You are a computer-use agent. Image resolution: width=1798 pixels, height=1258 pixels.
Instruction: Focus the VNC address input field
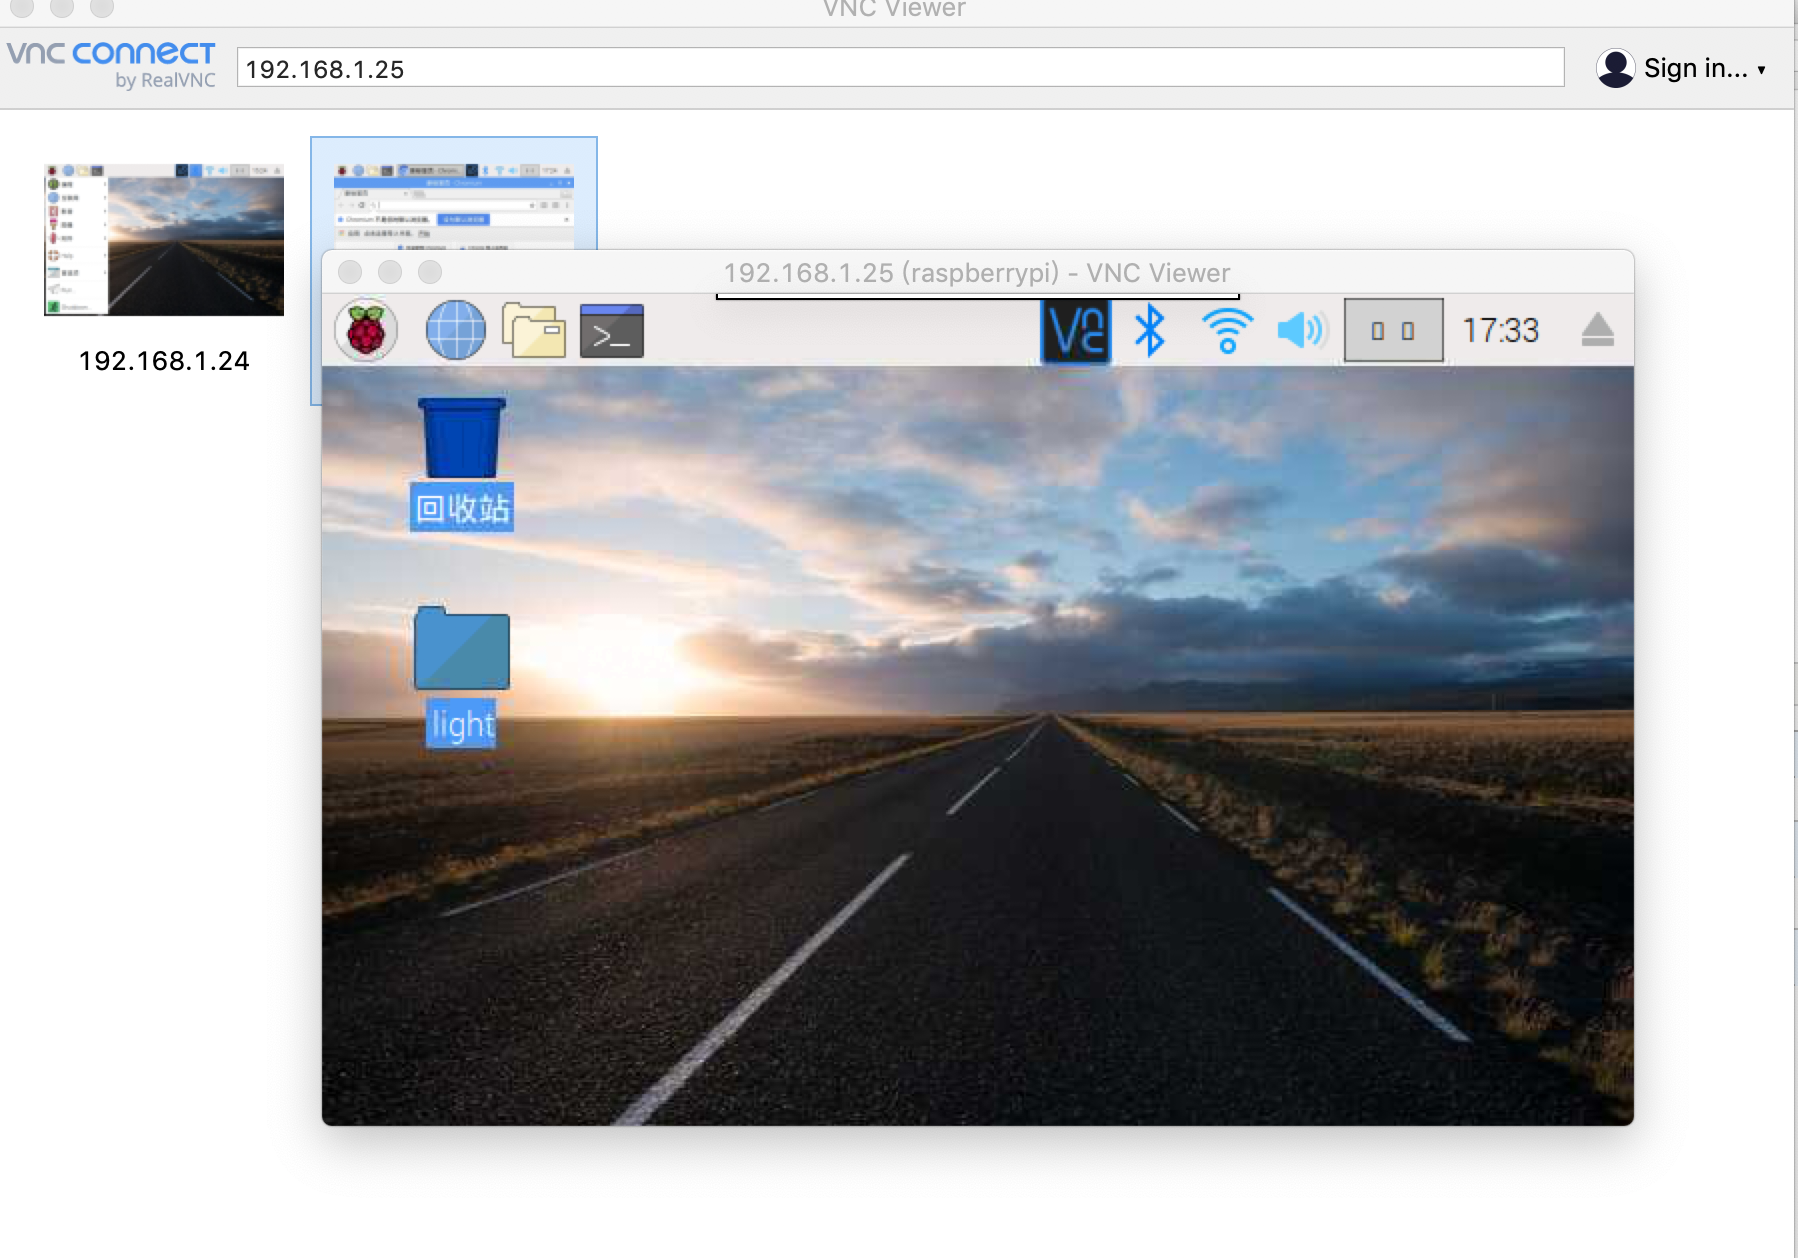pos(900,68)
